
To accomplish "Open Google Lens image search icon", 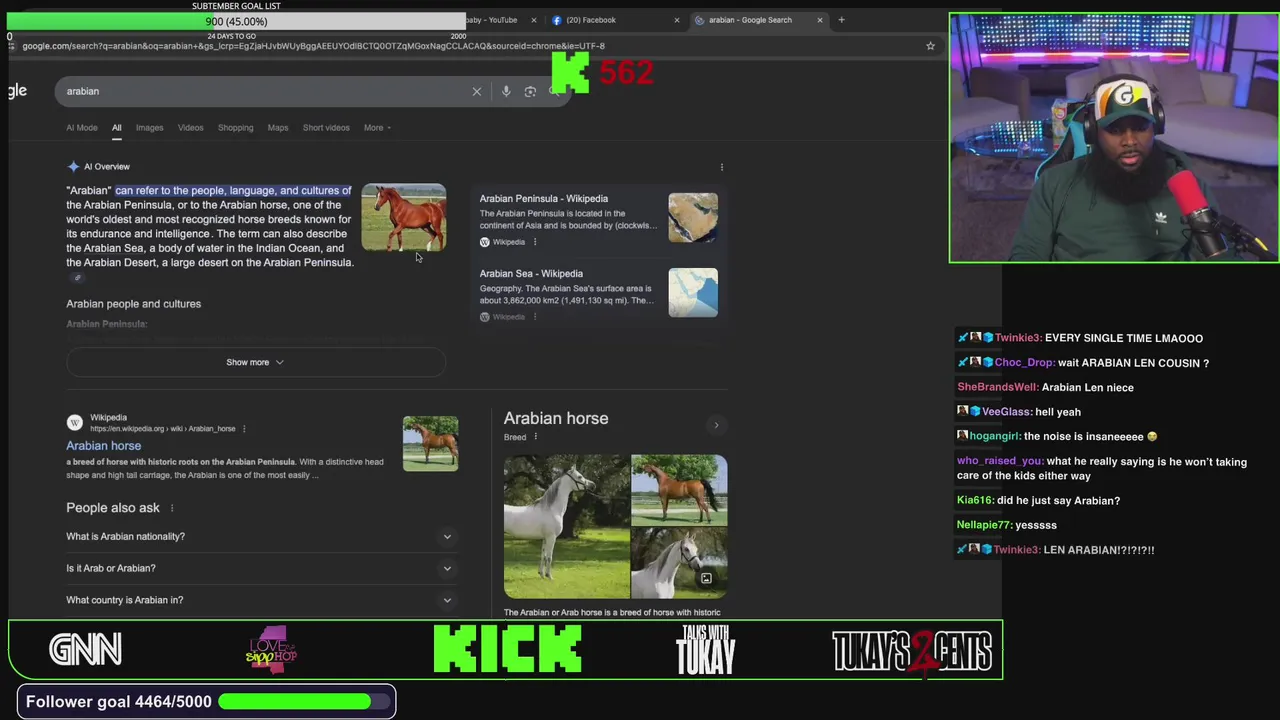I will tap(530, 91).
